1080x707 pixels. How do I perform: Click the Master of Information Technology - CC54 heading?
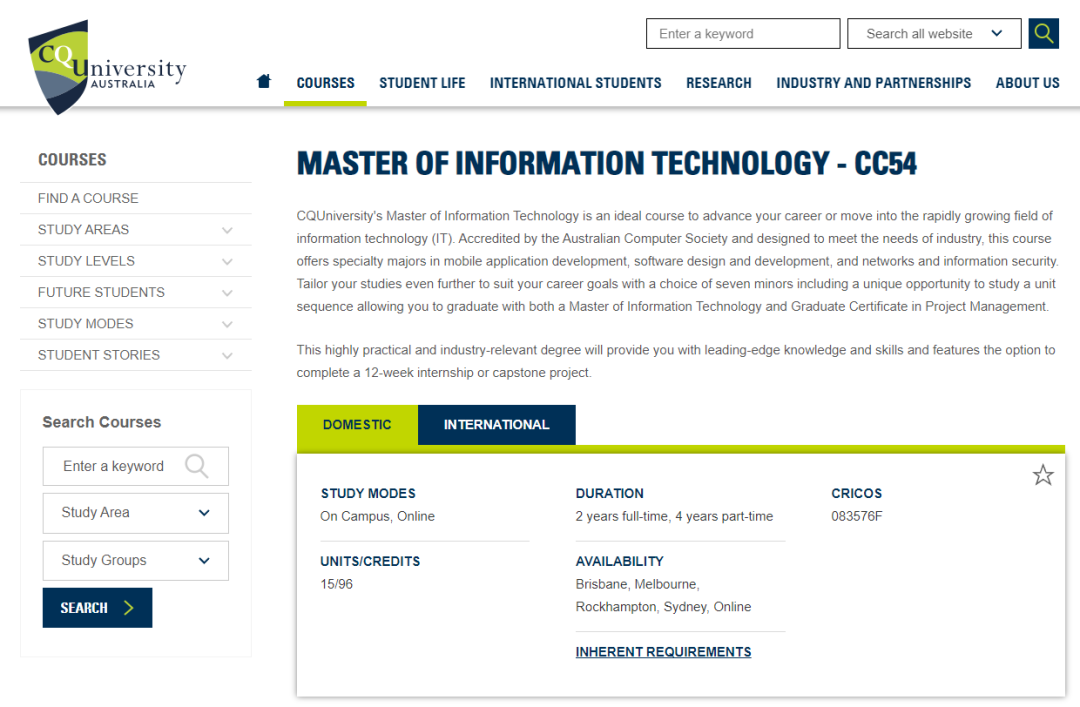click(x=607, y=164)
